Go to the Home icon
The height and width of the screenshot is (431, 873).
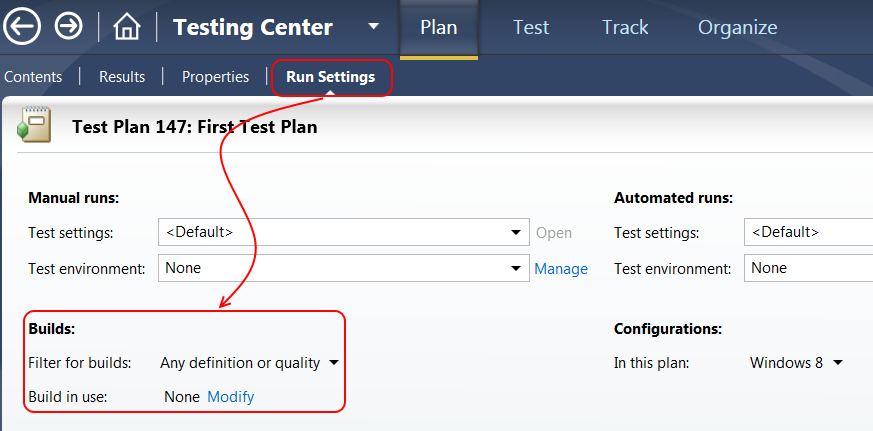(127, 27)
